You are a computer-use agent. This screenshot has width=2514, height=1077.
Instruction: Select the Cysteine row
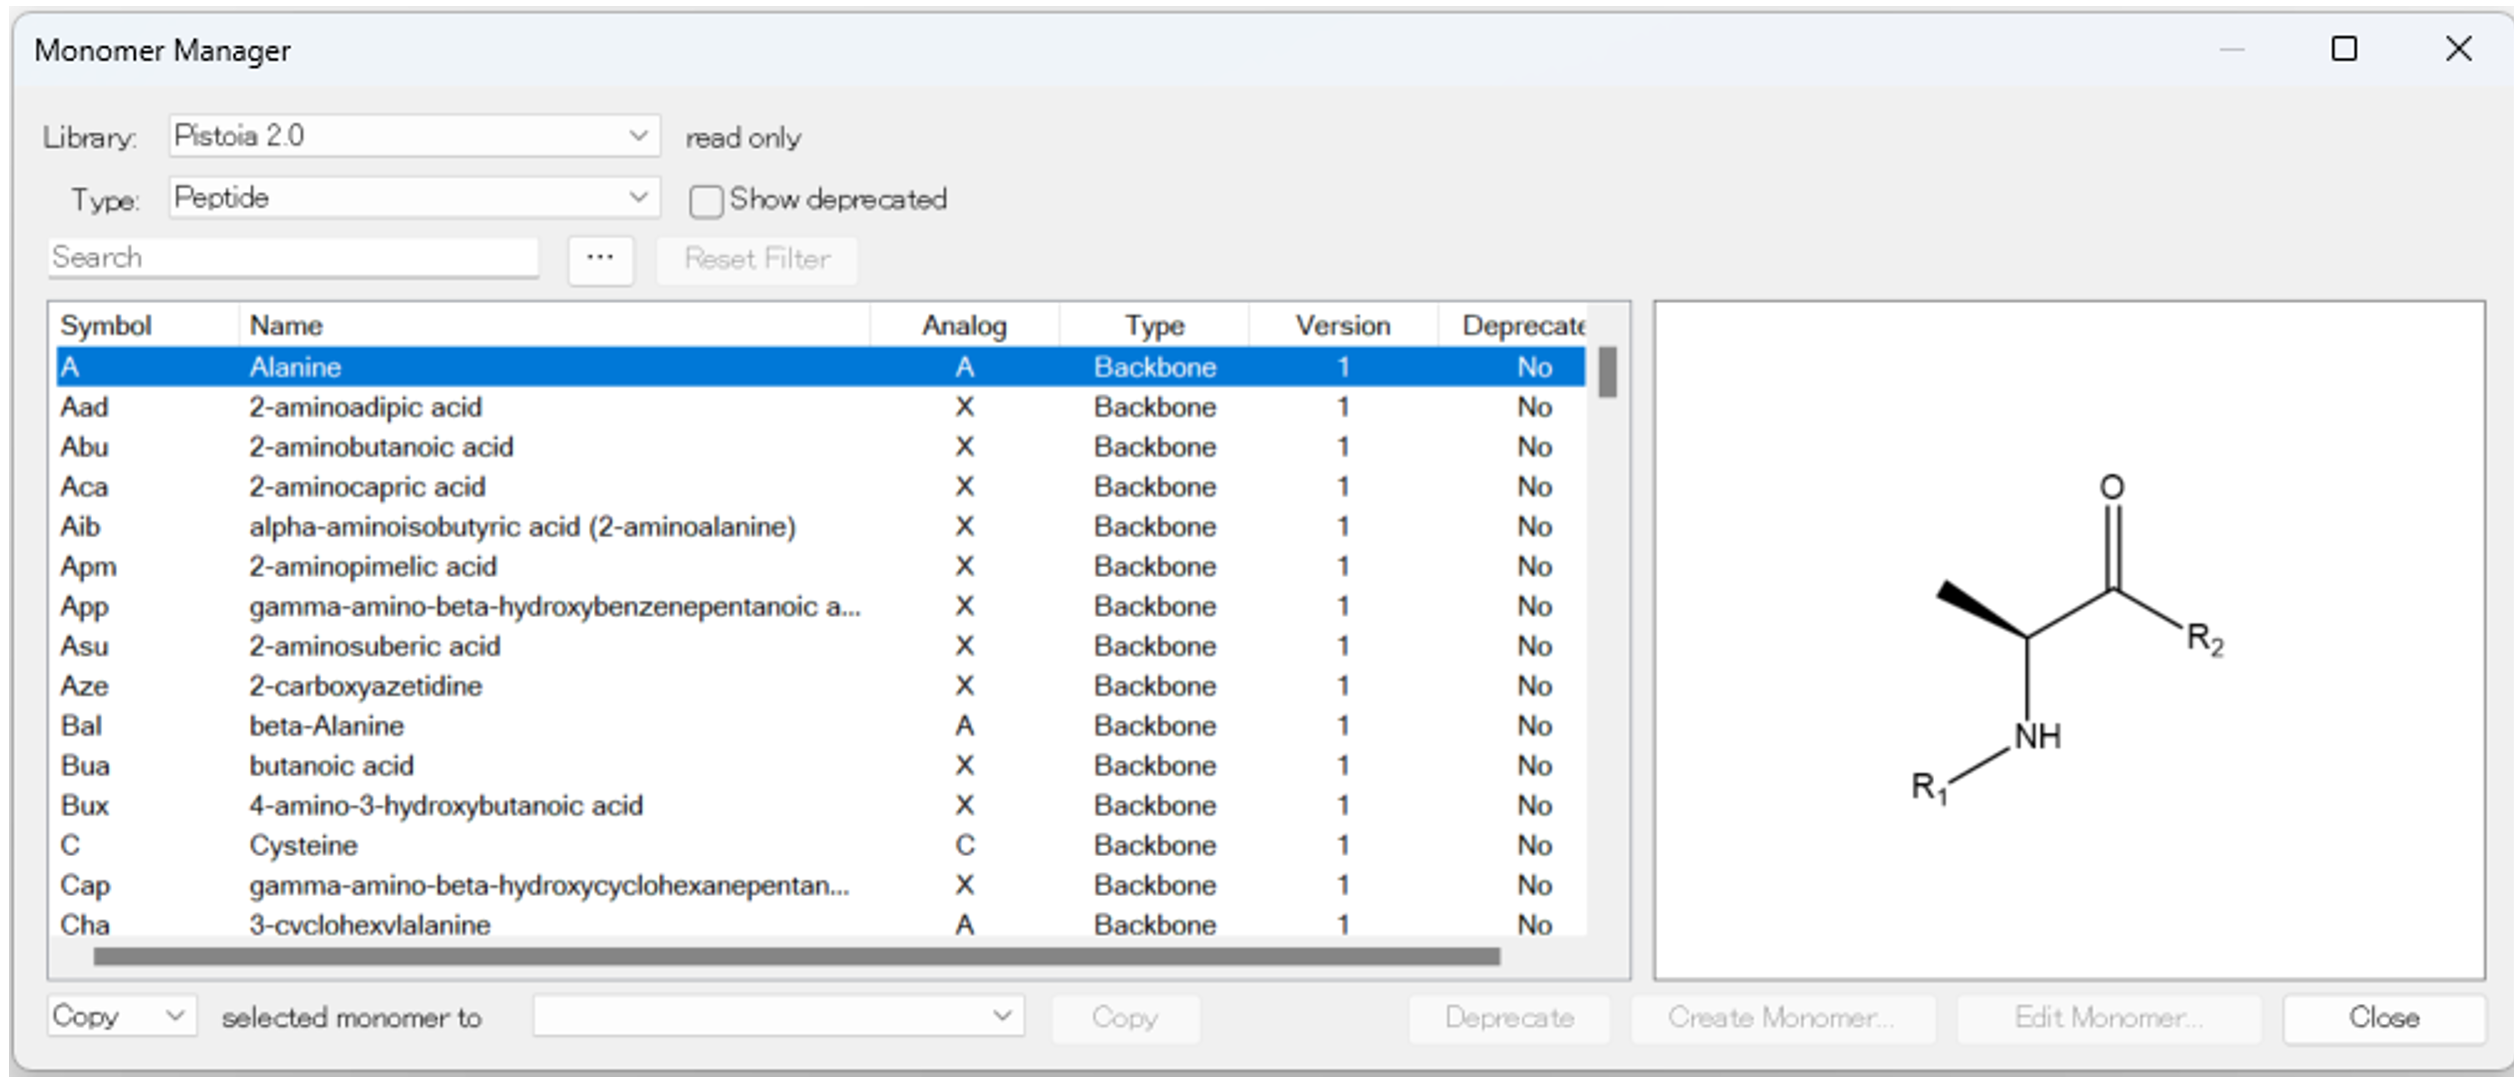click(x=303, y=846)
